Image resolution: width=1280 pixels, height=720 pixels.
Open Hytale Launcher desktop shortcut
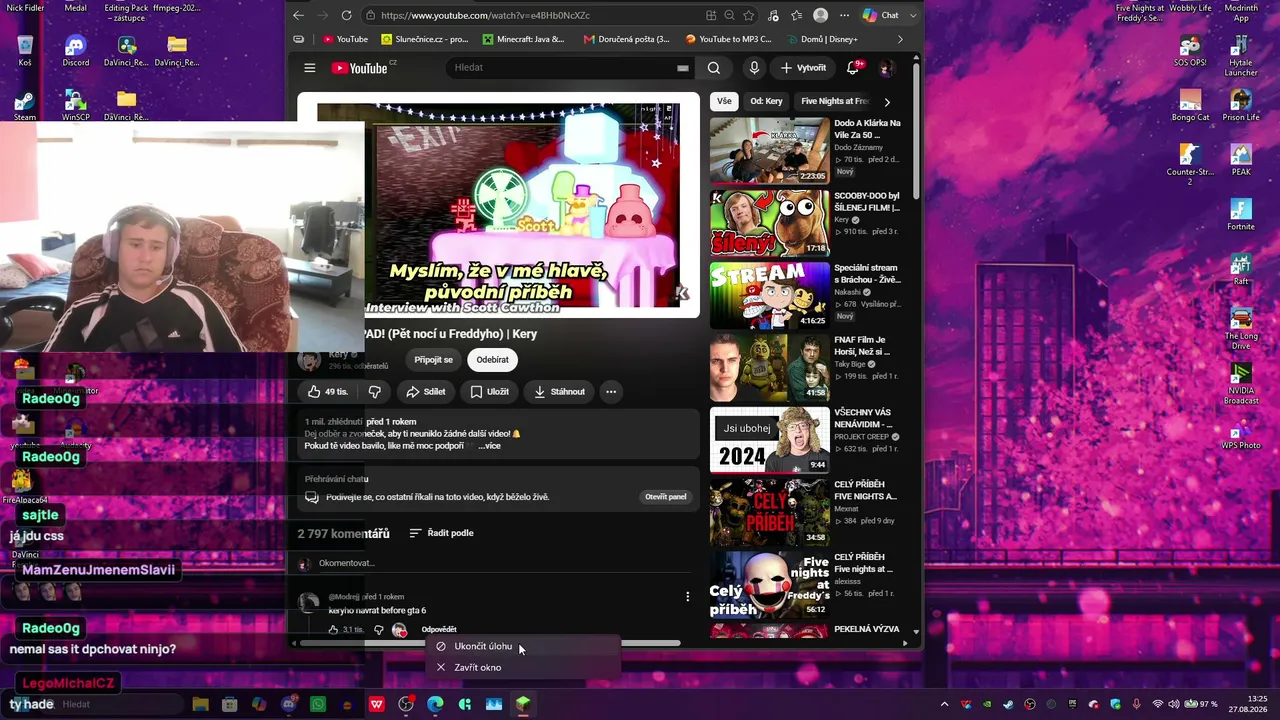pos(1241,57)
